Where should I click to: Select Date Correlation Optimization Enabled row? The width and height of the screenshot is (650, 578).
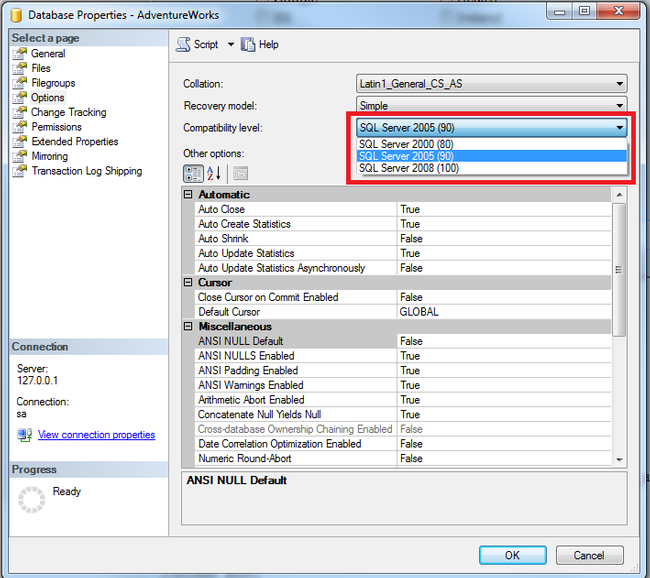(403, 444)
